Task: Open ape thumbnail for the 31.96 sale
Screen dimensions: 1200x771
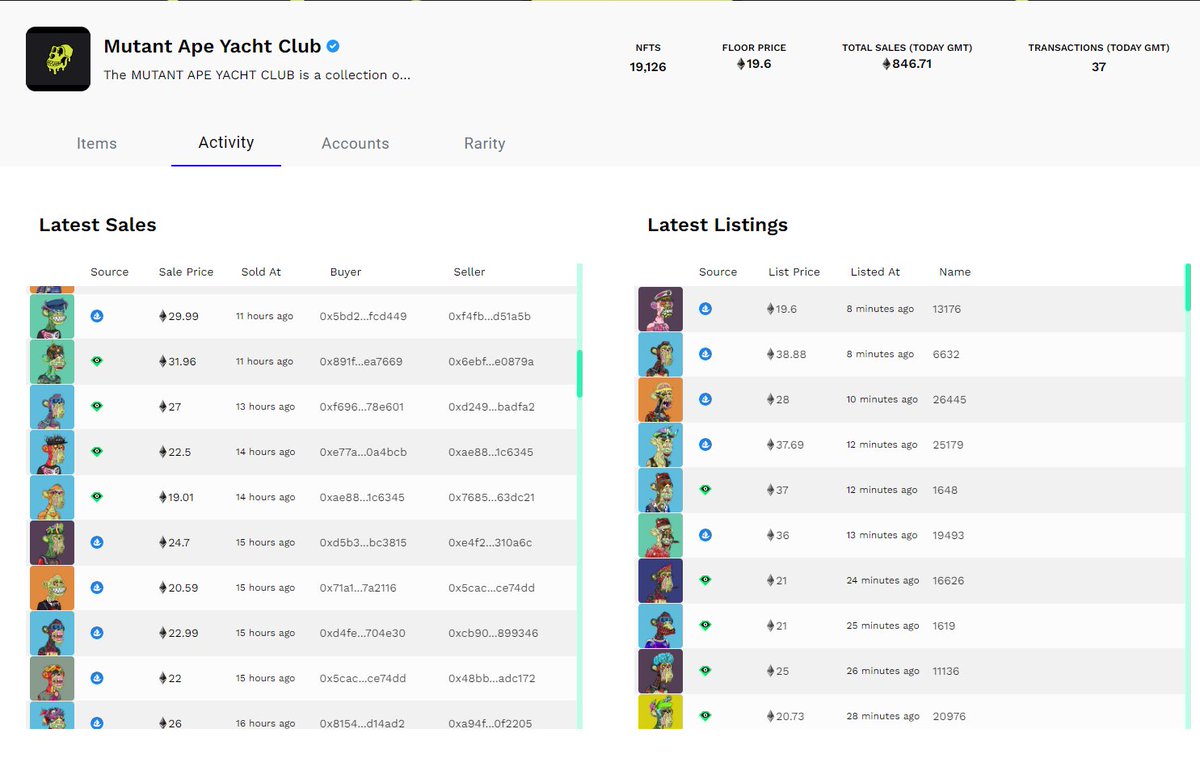Action: tap(52, 361)
